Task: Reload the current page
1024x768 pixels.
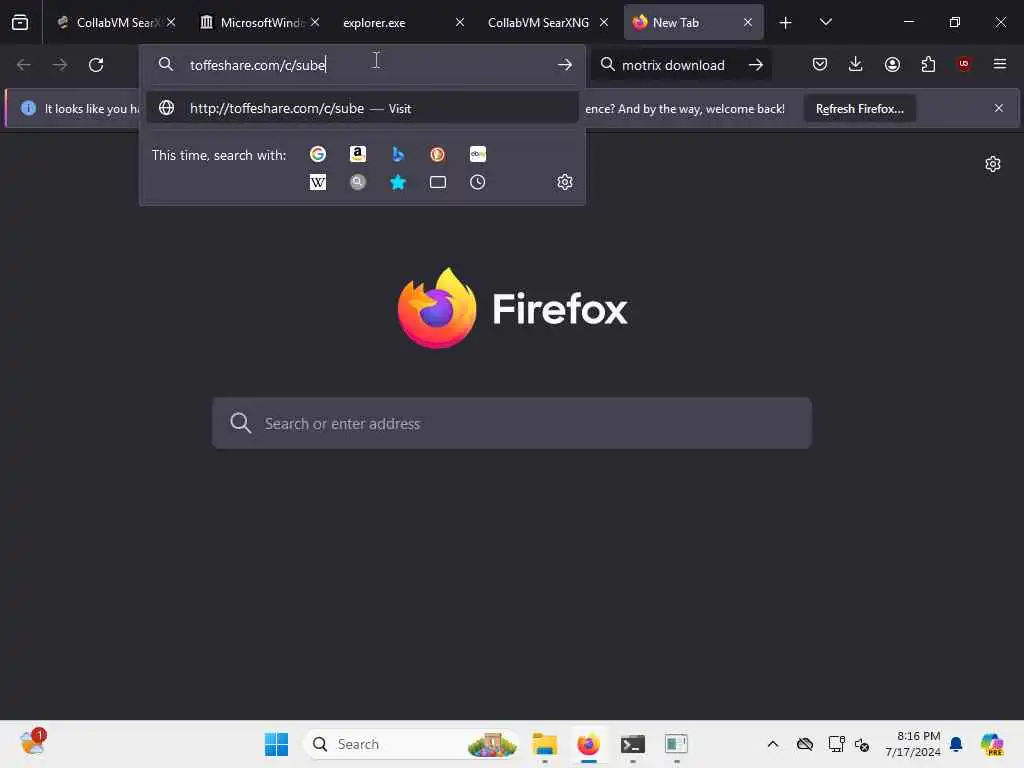Action: pyautogui.click(x=96, y=65)
